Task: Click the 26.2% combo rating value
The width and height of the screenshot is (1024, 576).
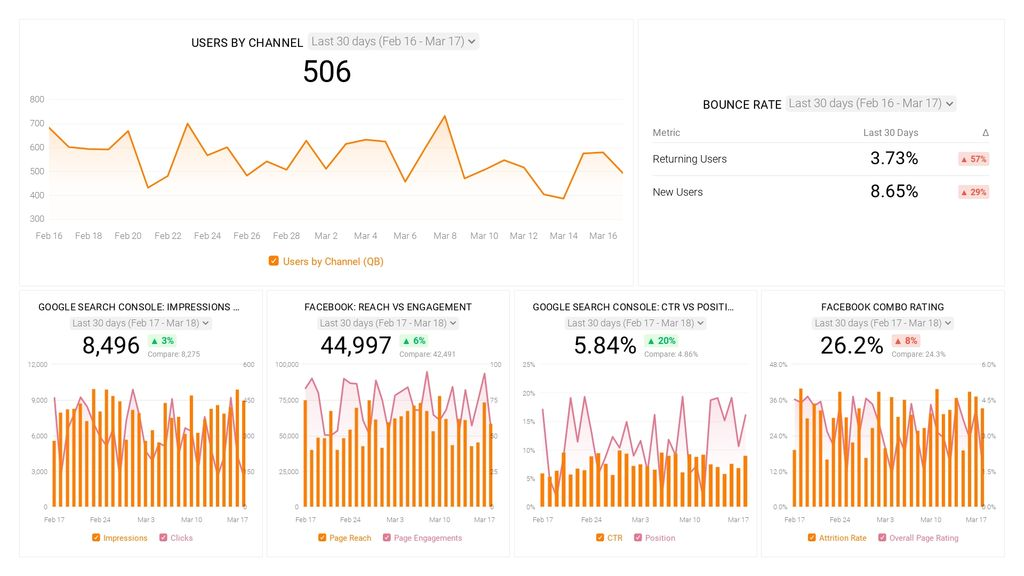Action: (x=852, y=345)
